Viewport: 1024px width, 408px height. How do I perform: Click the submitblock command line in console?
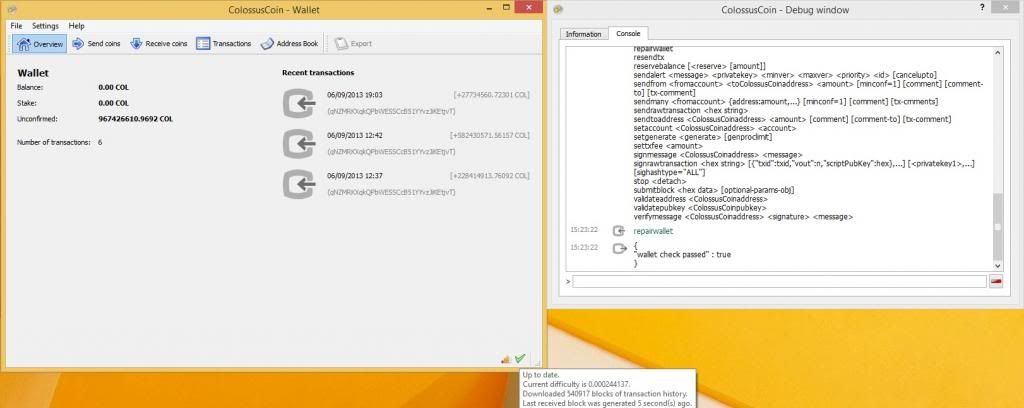pyautogui.click(x=714, y=190)
